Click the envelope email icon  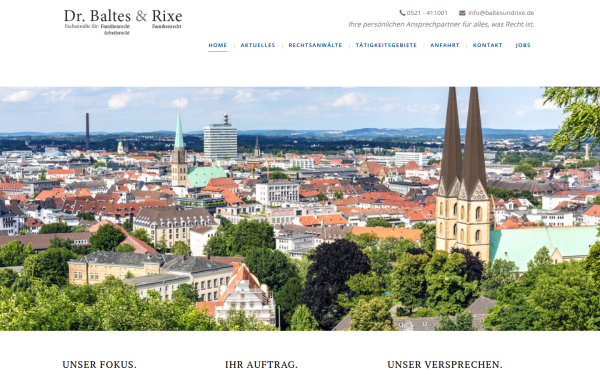coord(462,13)
